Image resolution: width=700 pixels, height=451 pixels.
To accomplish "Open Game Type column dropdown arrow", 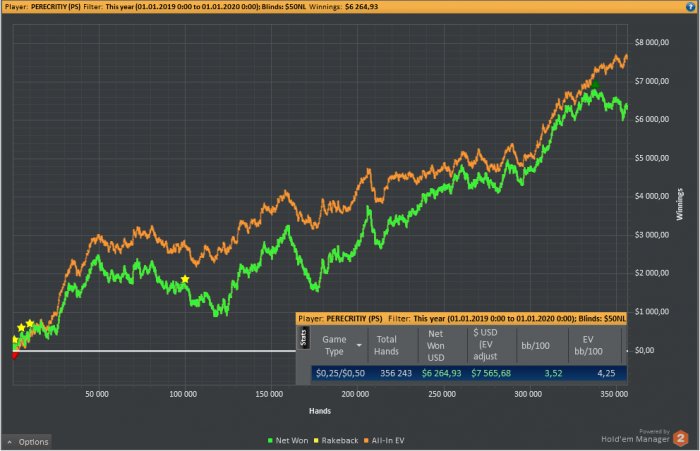I will pyautogui.click(x=359, y=345).
